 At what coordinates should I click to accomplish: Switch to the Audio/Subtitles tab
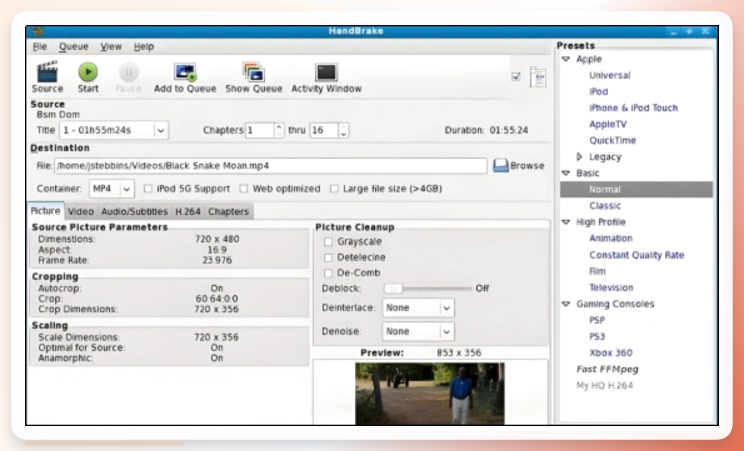tap(134, 211)
